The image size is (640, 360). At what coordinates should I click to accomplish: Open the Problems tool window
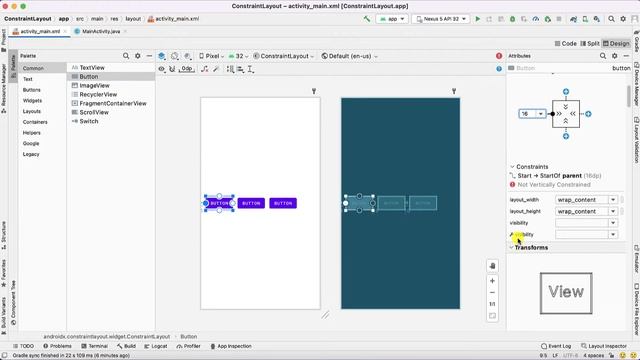pyautogui.click(x=57, y=346)
